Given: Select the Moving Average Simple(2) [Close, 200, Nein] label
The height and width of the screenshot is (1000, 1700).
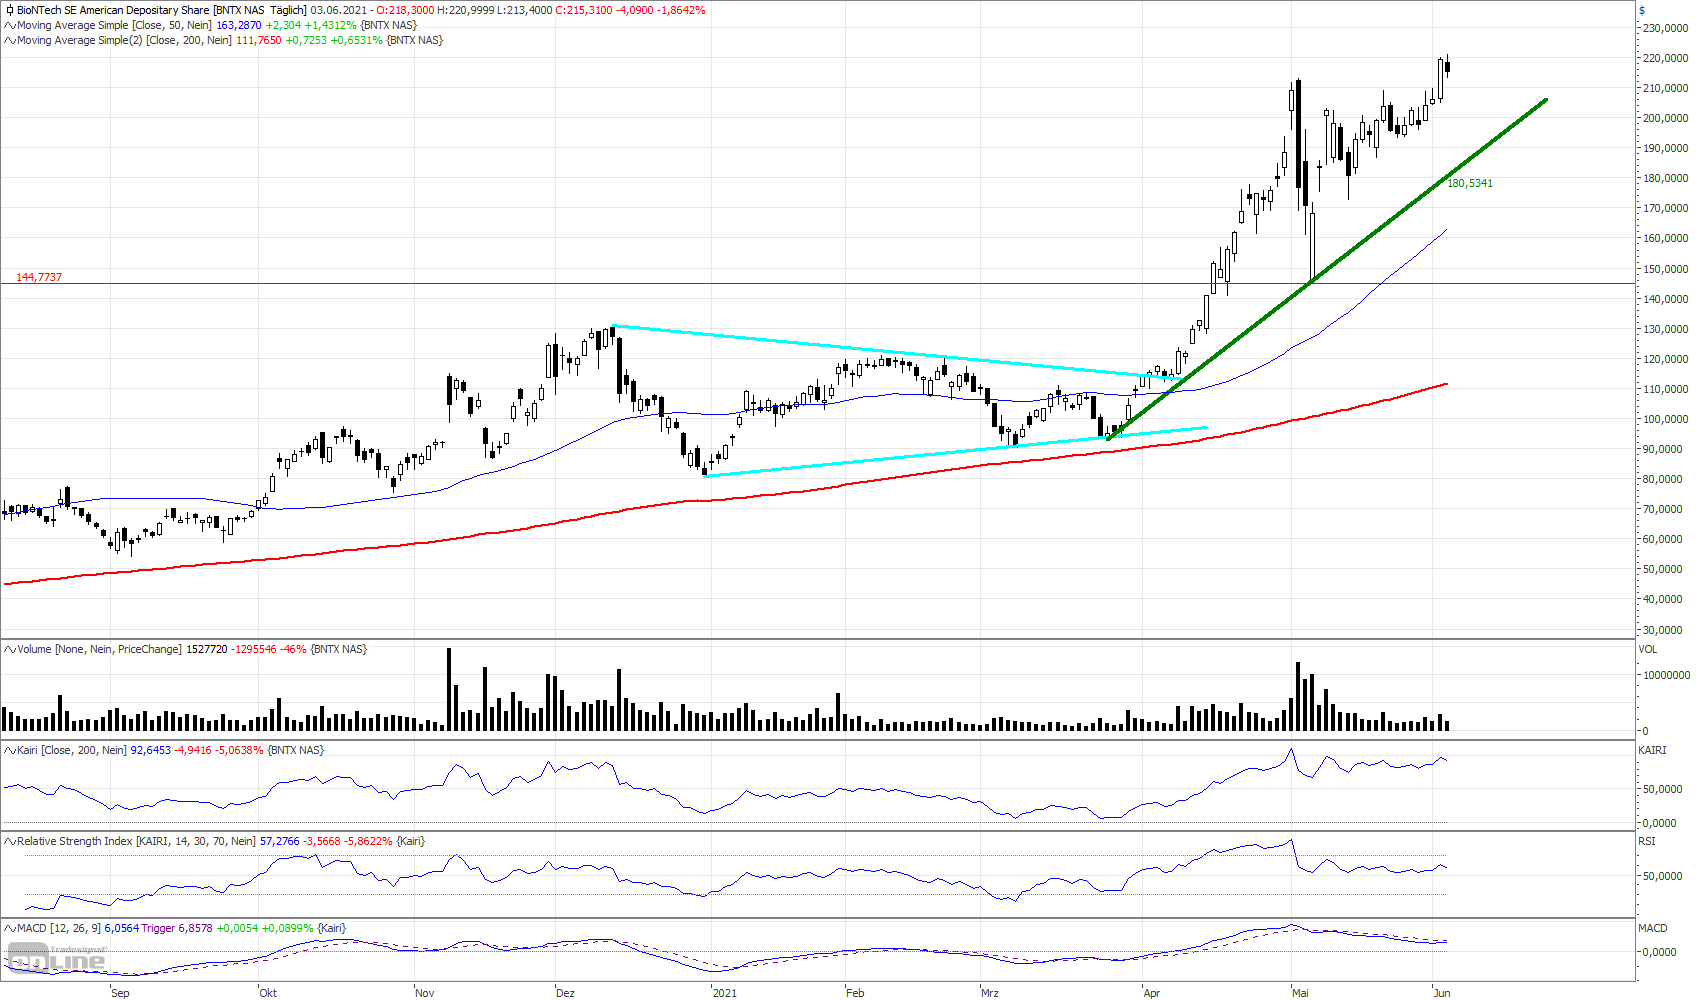Looking at the screenshot, I should pos(124,40).
